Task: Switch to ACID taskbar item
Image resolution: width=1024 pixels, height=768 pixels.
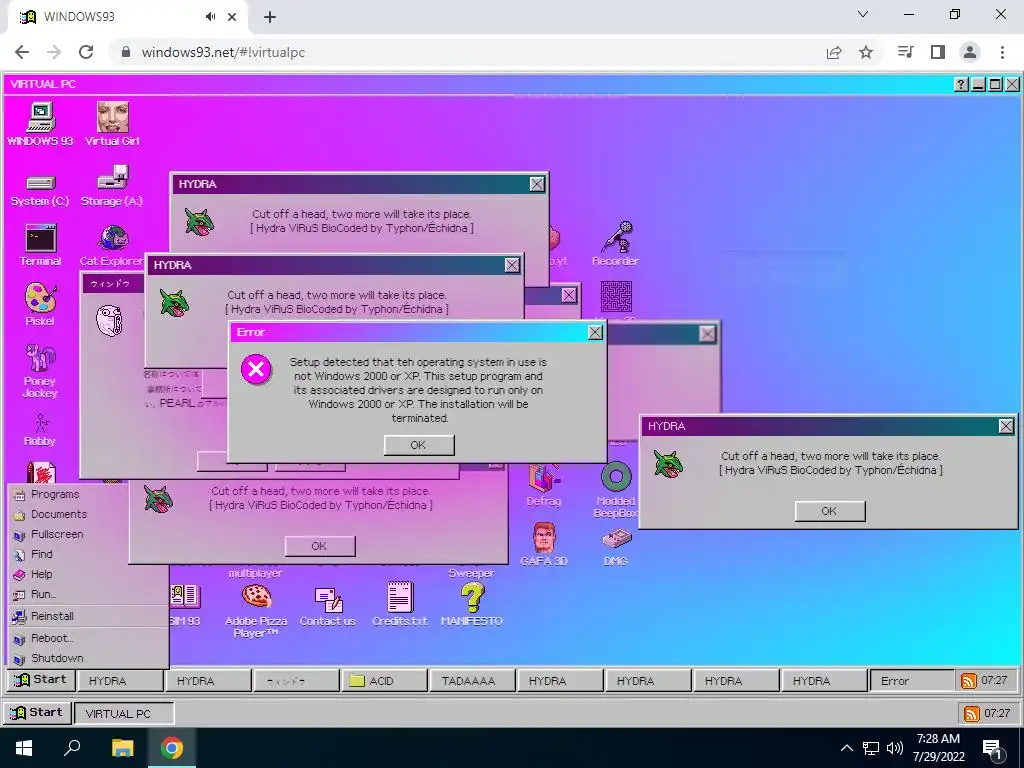Action: pyautogui.click(x=385, y=680)
